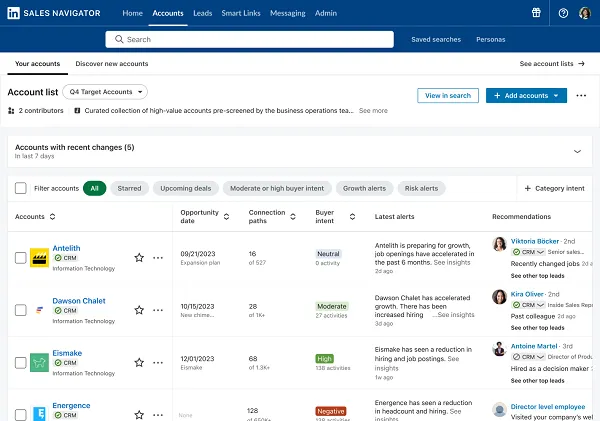The width and height of the screenshot is (600, 421).
Task: Open Antoine Martel's CRM dropdown
Action: coord(528,357)
